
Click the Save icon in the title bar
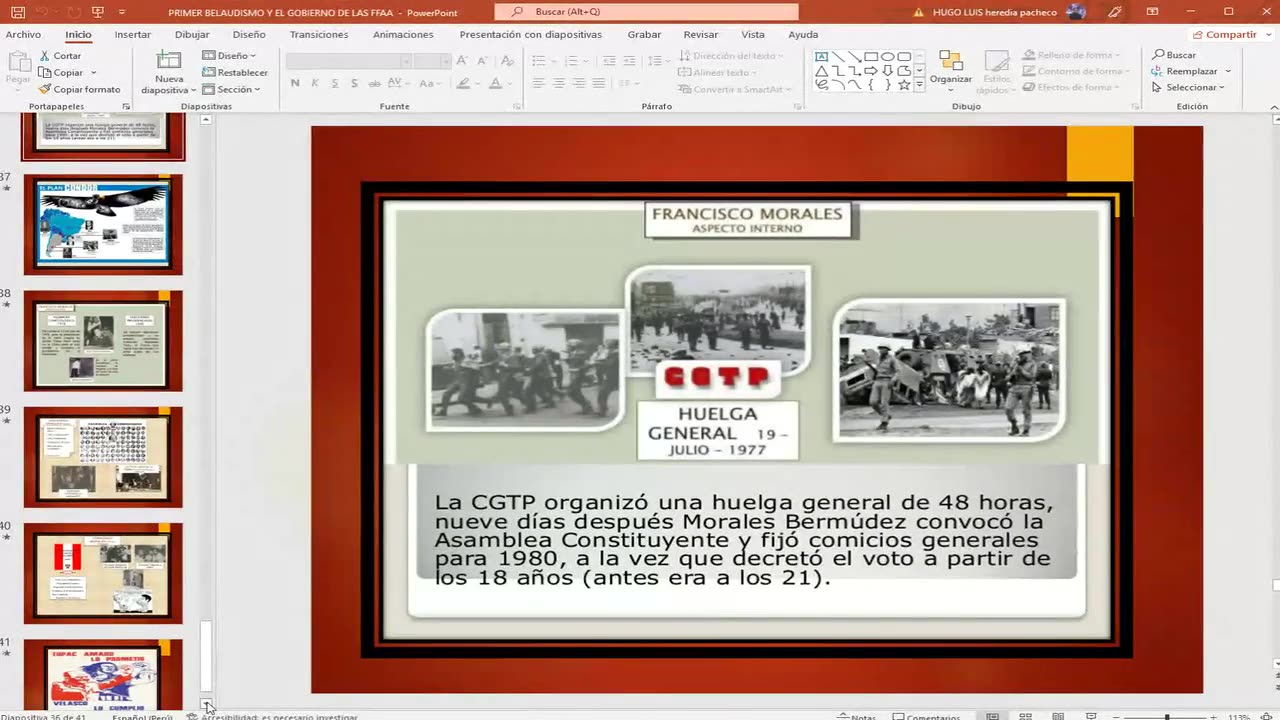pyautogui.click(x=18, y=12)
